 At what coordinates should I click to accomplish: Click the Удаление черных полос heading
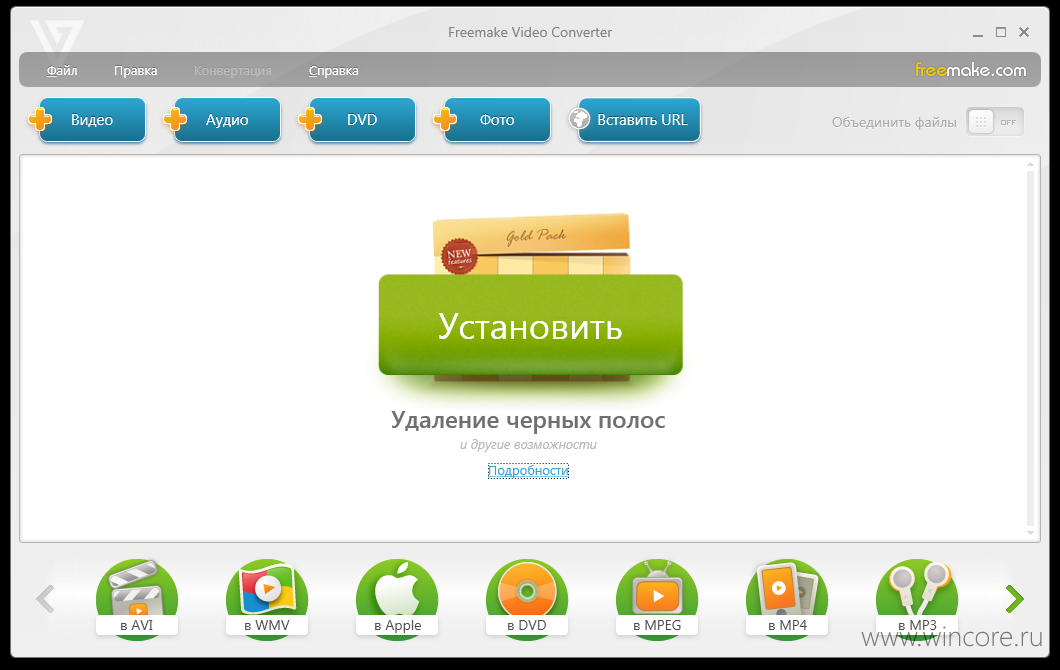[x=528, y=420]
